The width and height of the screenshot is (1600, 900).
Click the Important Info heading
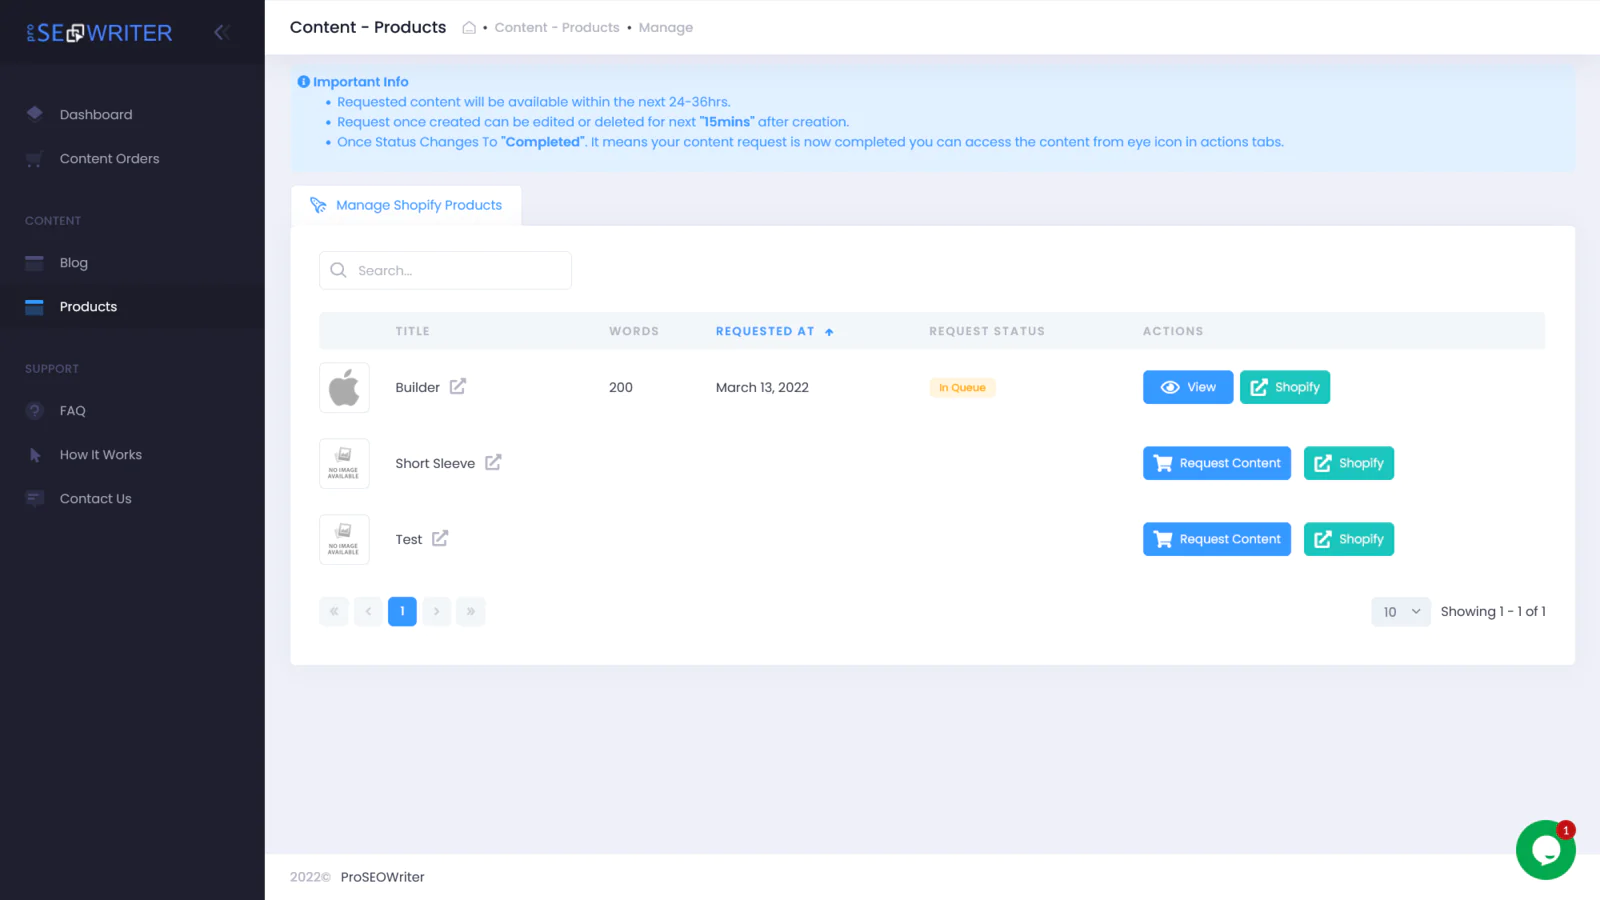[360, 82]
